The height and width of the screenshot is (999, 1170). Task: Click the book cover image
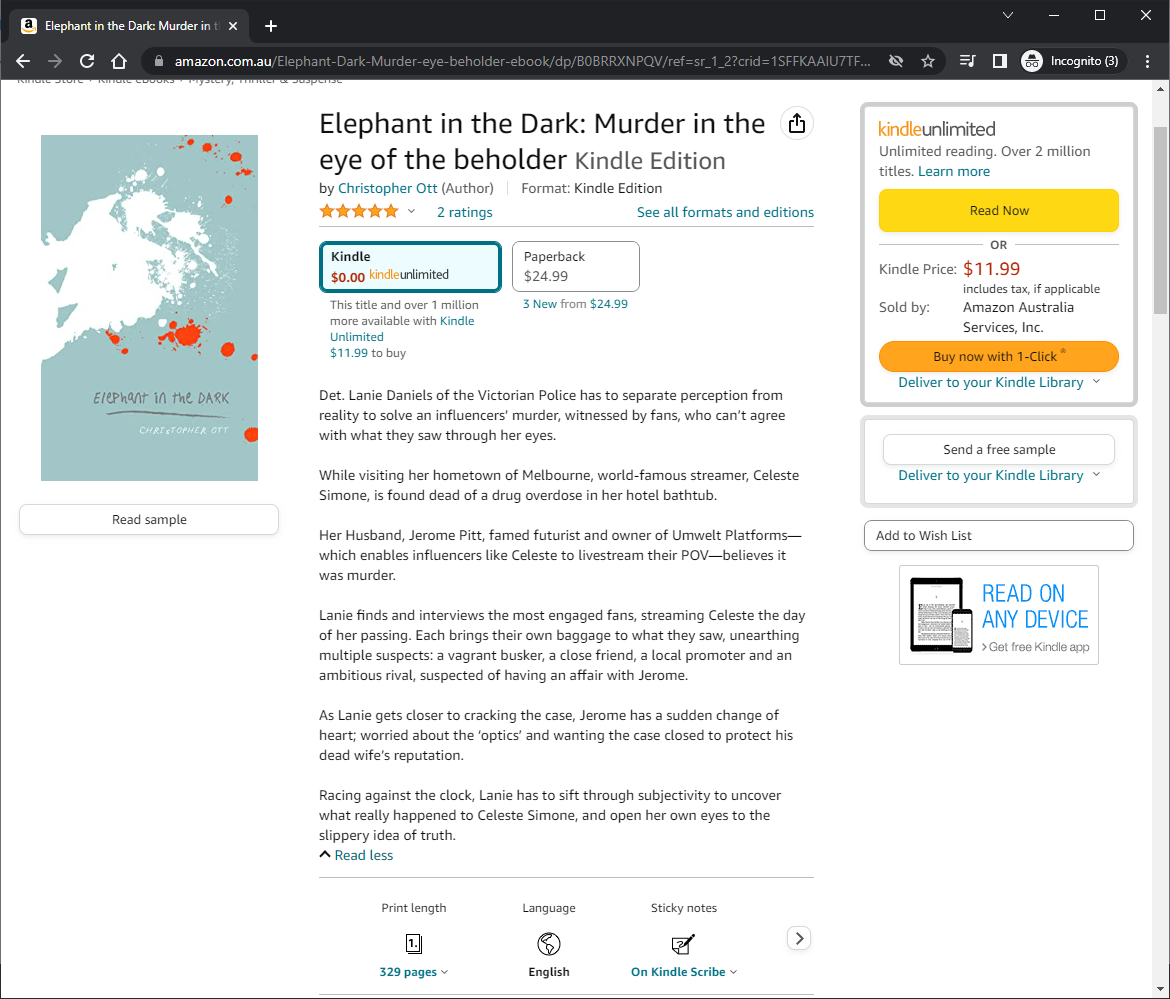pos(149,308)
